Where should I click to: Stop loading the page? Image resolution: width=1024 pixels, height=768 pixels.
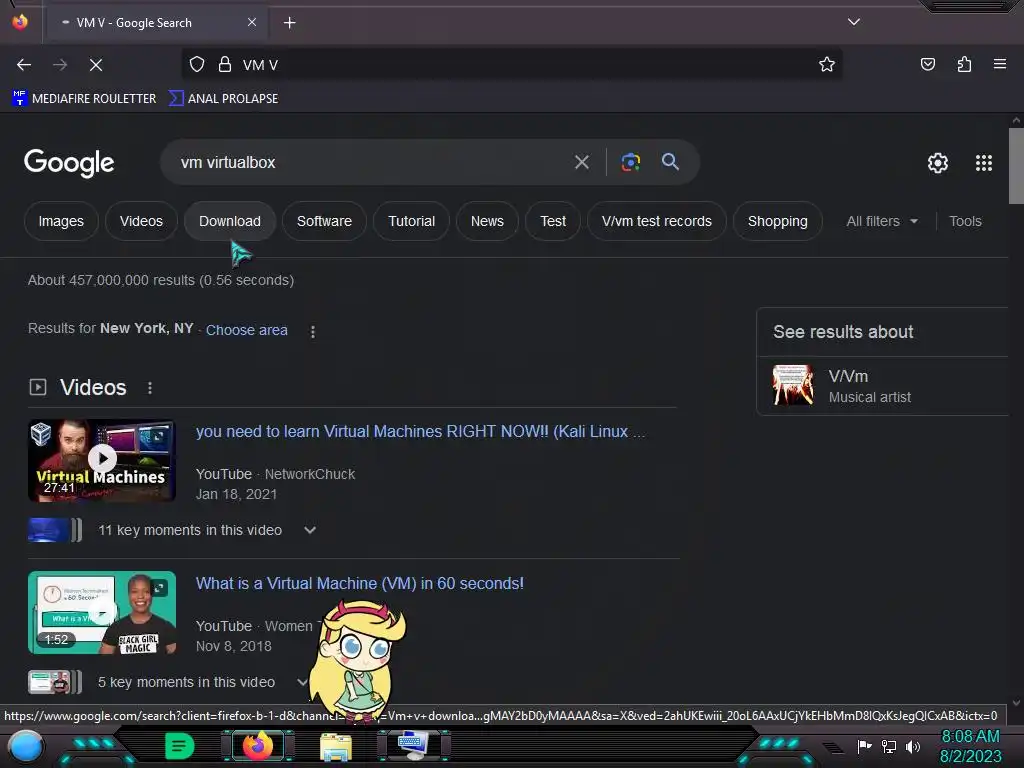coord(96,65)
